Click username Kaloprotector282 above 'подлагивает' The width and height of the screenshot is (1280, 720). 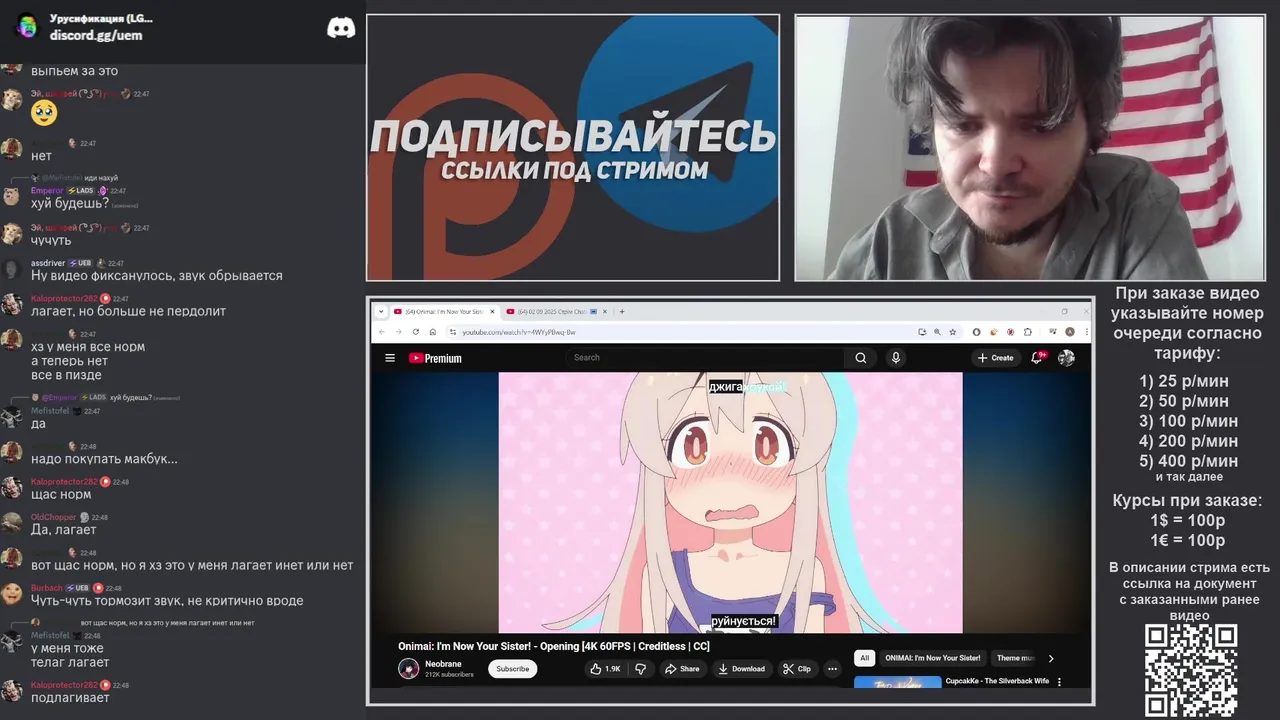point(64,685)
